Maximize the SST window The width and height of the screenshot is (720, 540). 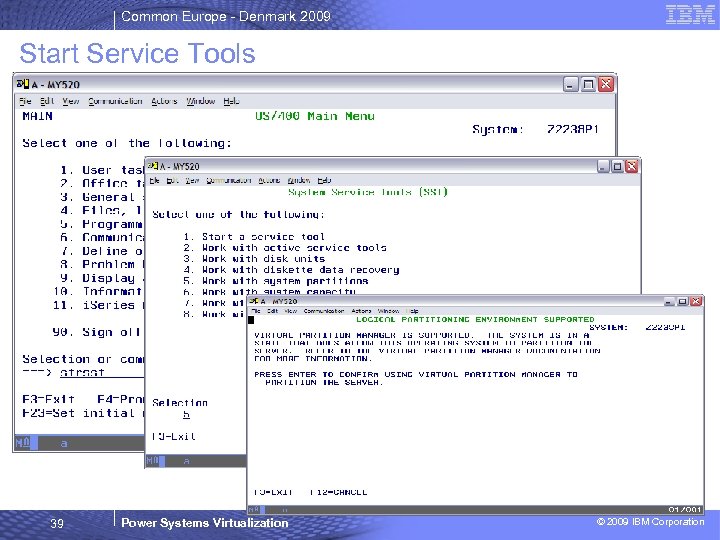pyautogui.click(x=618, y=166)
